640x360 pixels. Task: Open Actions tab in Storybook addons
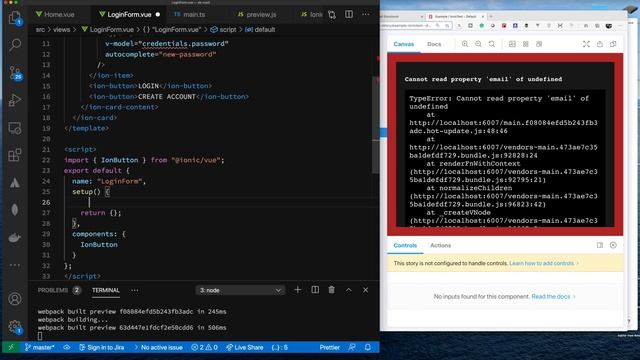click(x=440, y=245)
